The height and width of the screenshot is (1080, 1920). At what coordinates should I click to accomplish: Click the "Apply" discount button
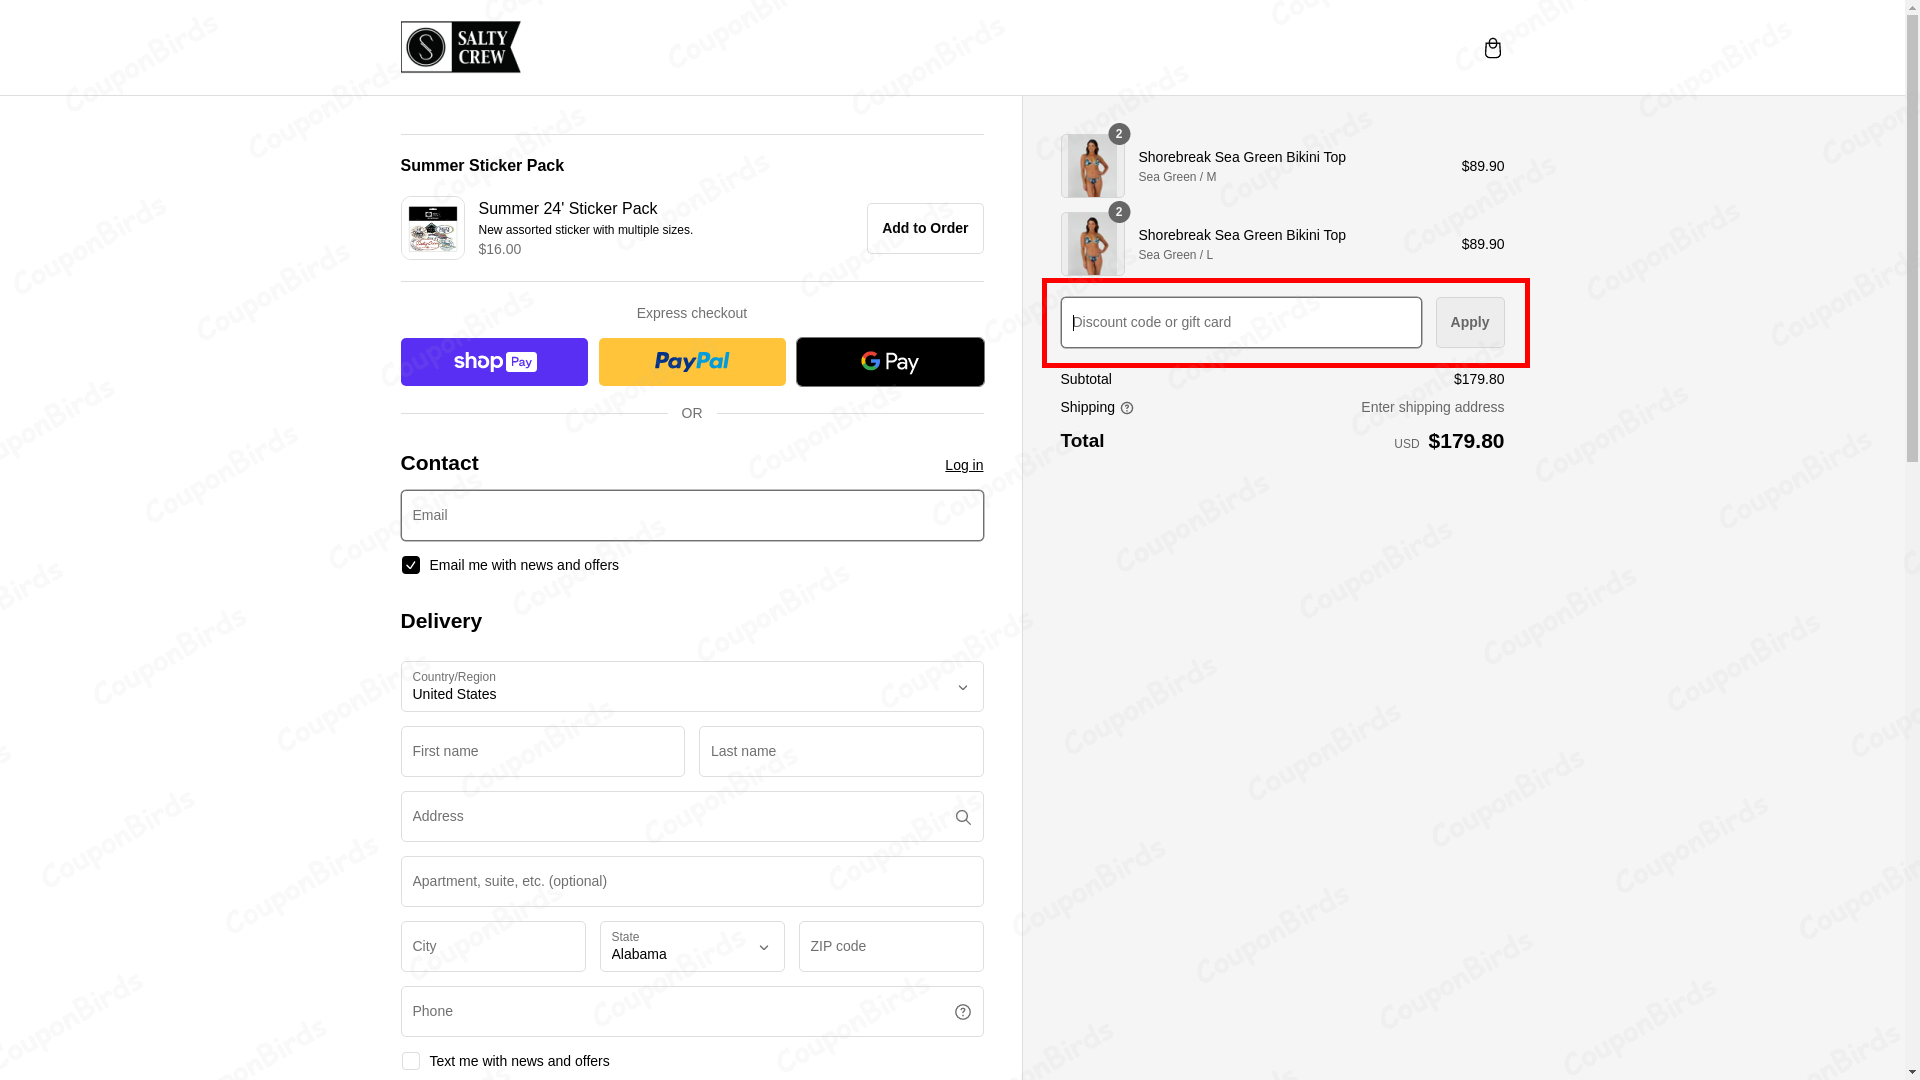tap(1469, 322)
